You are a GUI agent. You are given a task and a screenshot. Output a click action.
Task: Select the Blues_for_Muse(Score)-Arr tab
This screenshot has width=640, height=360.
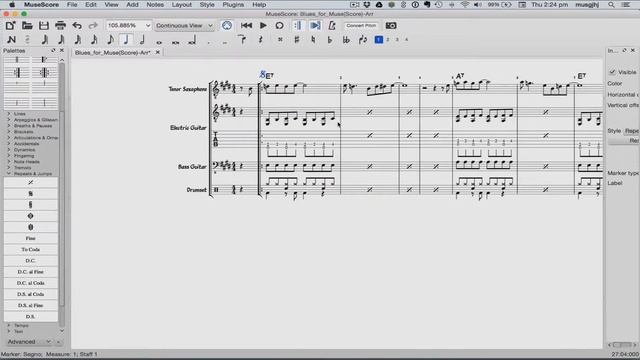pyautogui.click(x=113, y=53)
